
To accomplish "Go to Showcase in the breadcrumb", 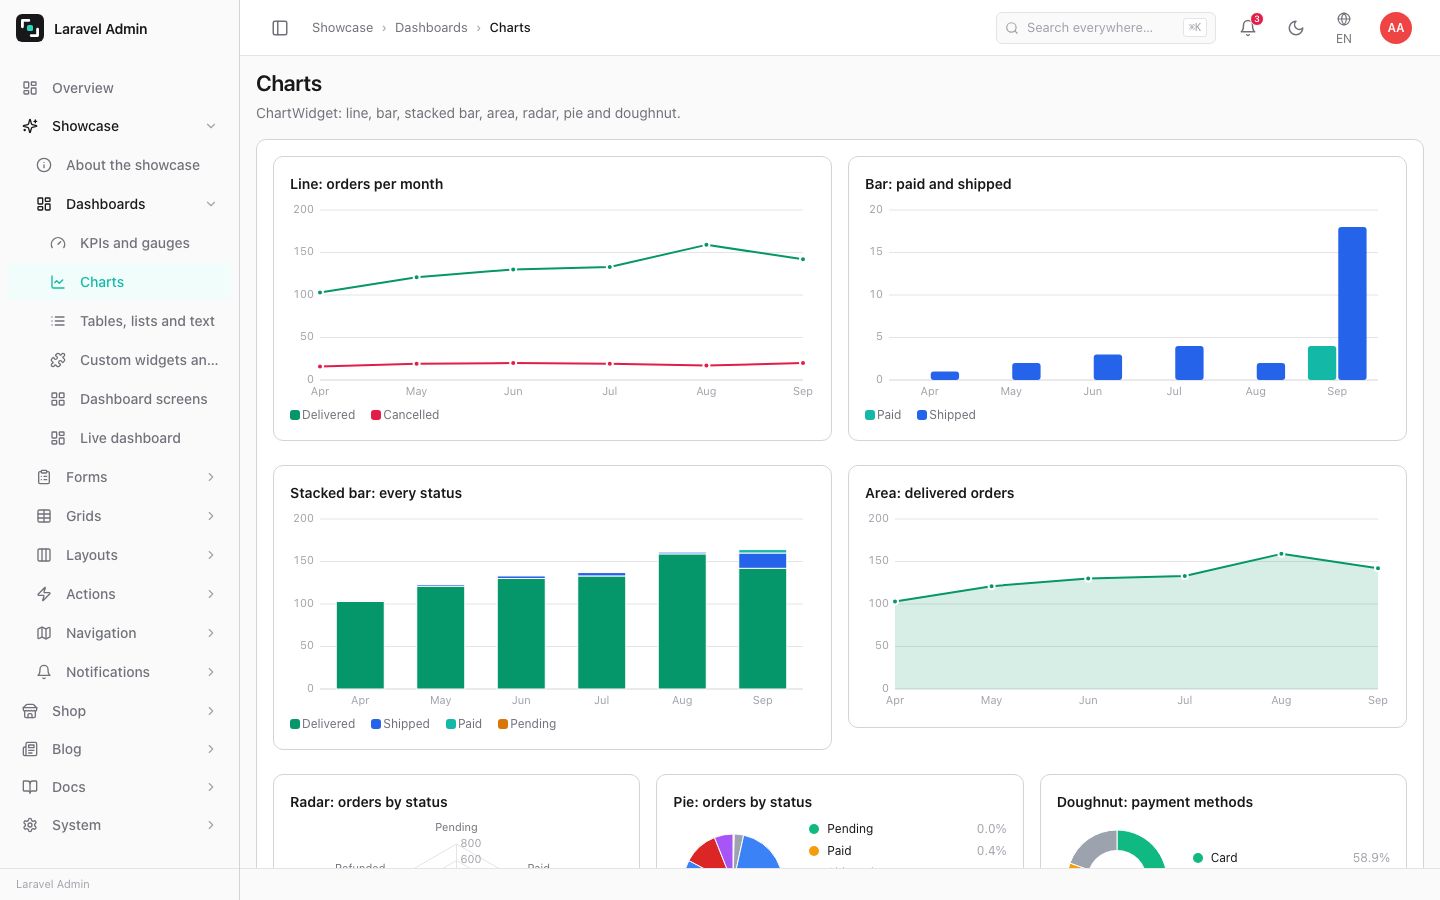I will pos(342,28).
